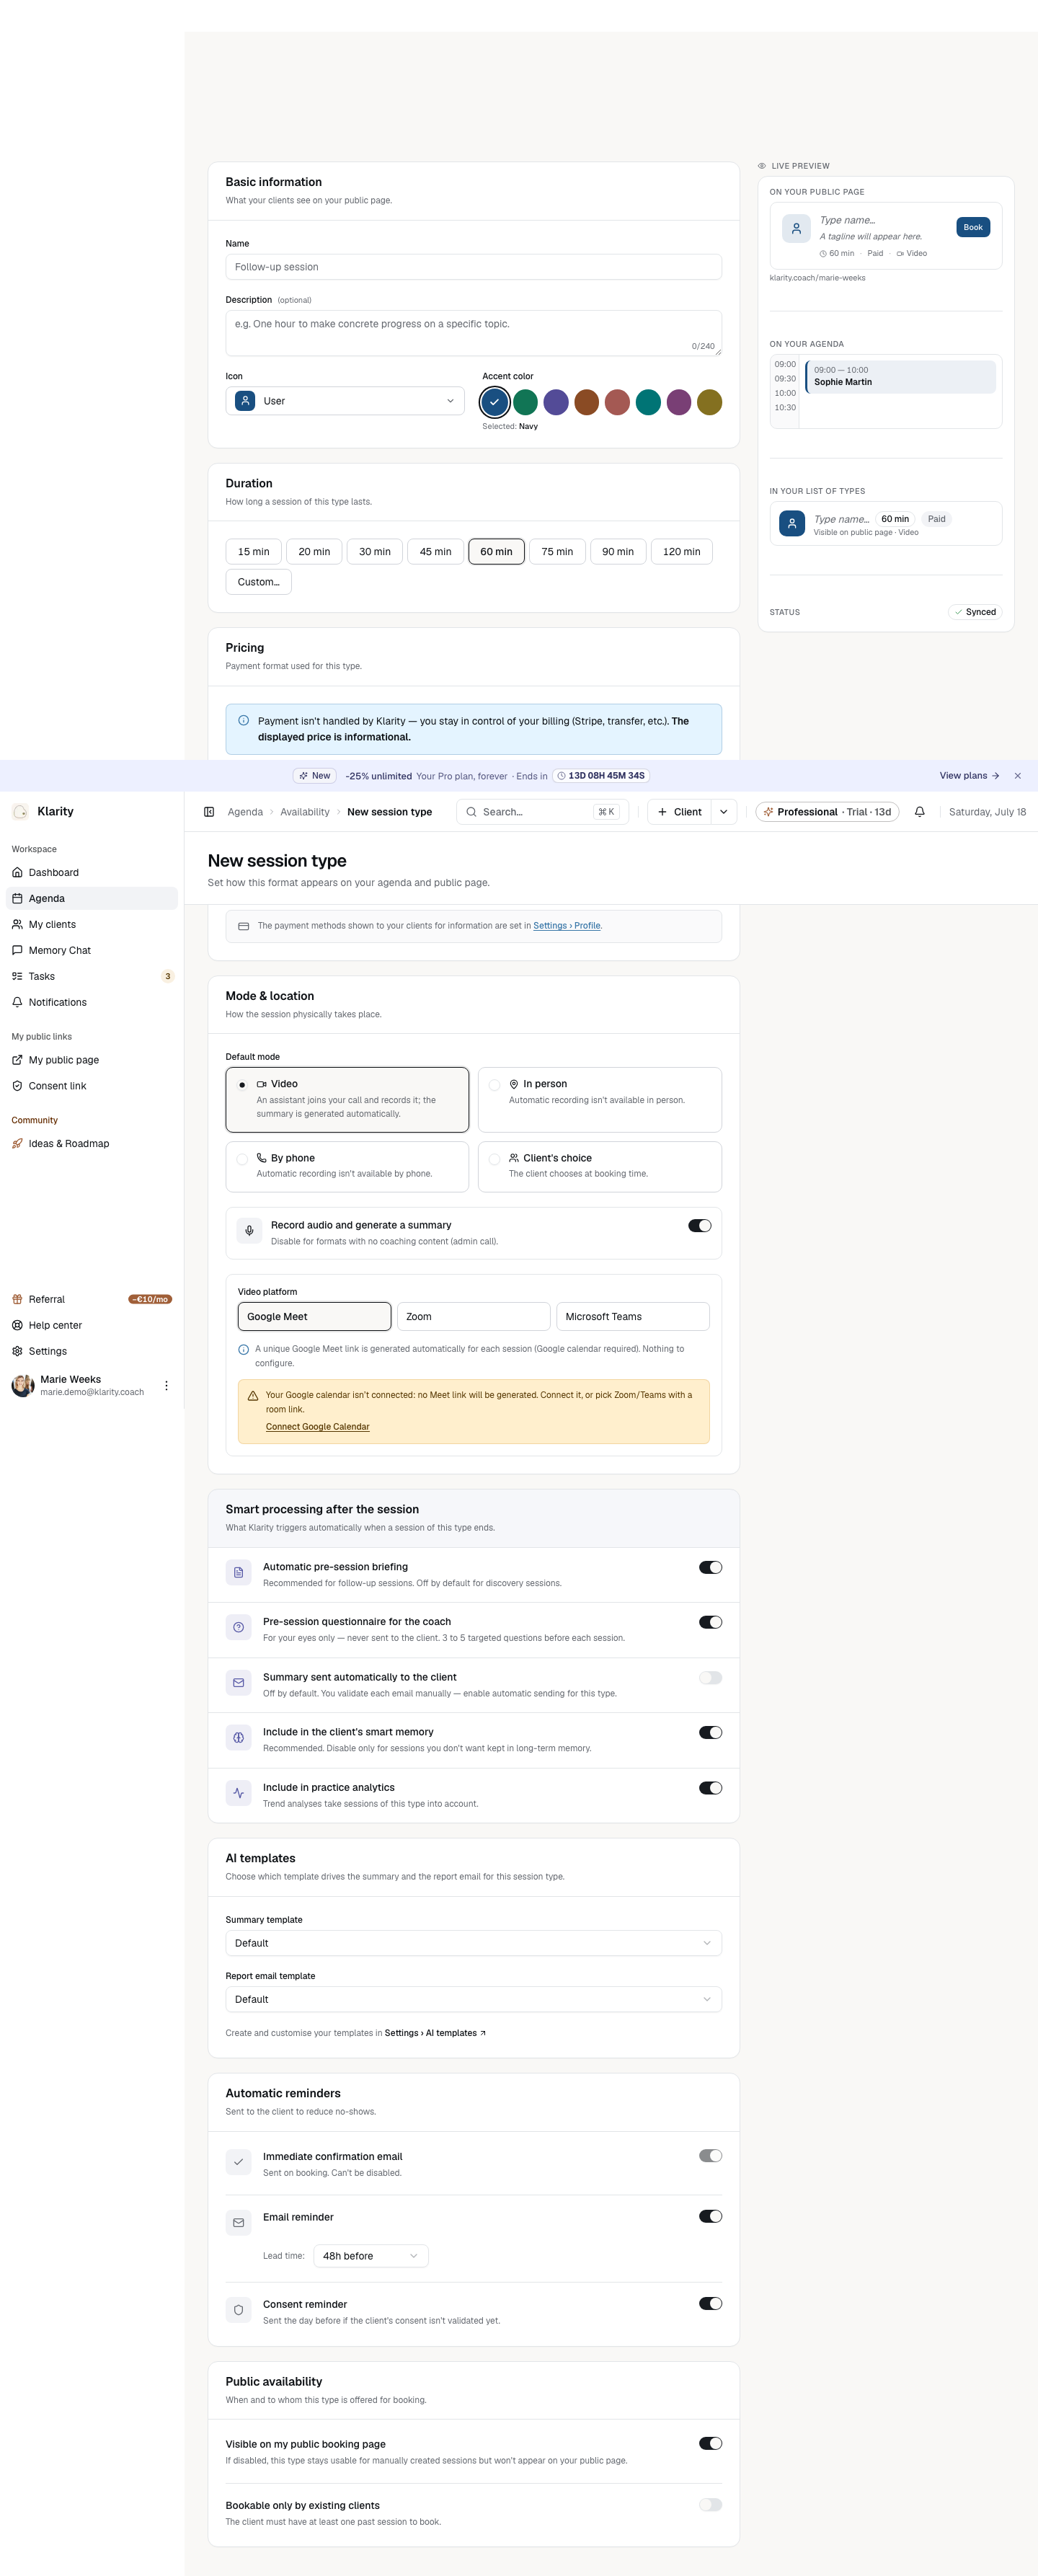The height and width of the screenshot is (2576, 1038).
Task: Click the pre-session briefing document icon
Action: point(238,1573)
